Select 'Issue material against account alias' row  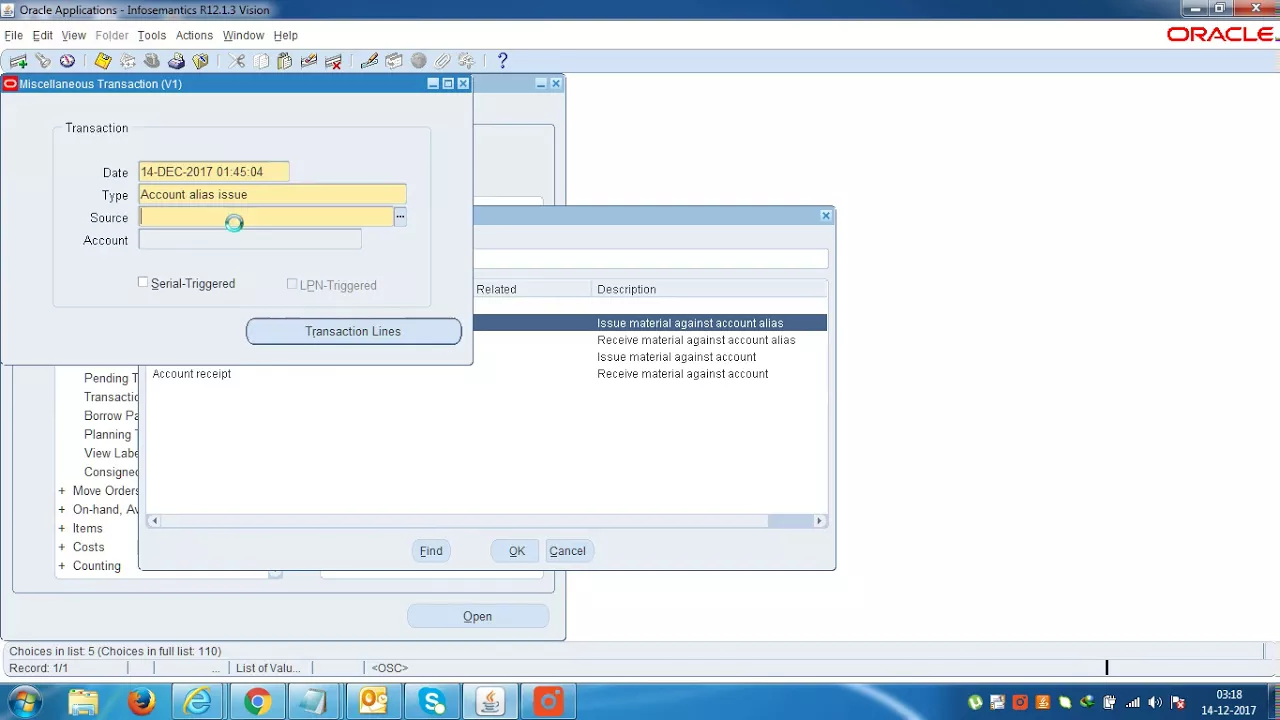point(649,323)
